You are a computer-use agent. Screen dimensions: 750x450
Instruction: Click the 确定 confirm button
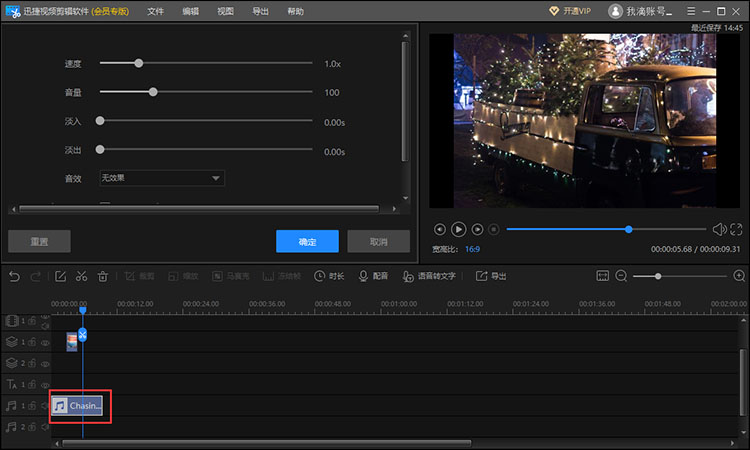click(x=307, y=241)
